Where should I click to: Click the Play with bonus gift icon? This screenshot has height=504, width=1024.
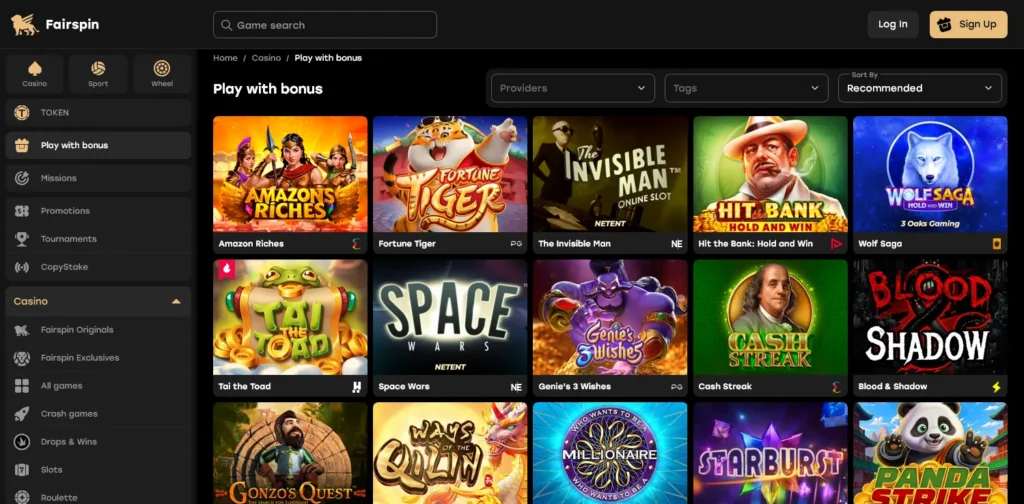point(22,145)
